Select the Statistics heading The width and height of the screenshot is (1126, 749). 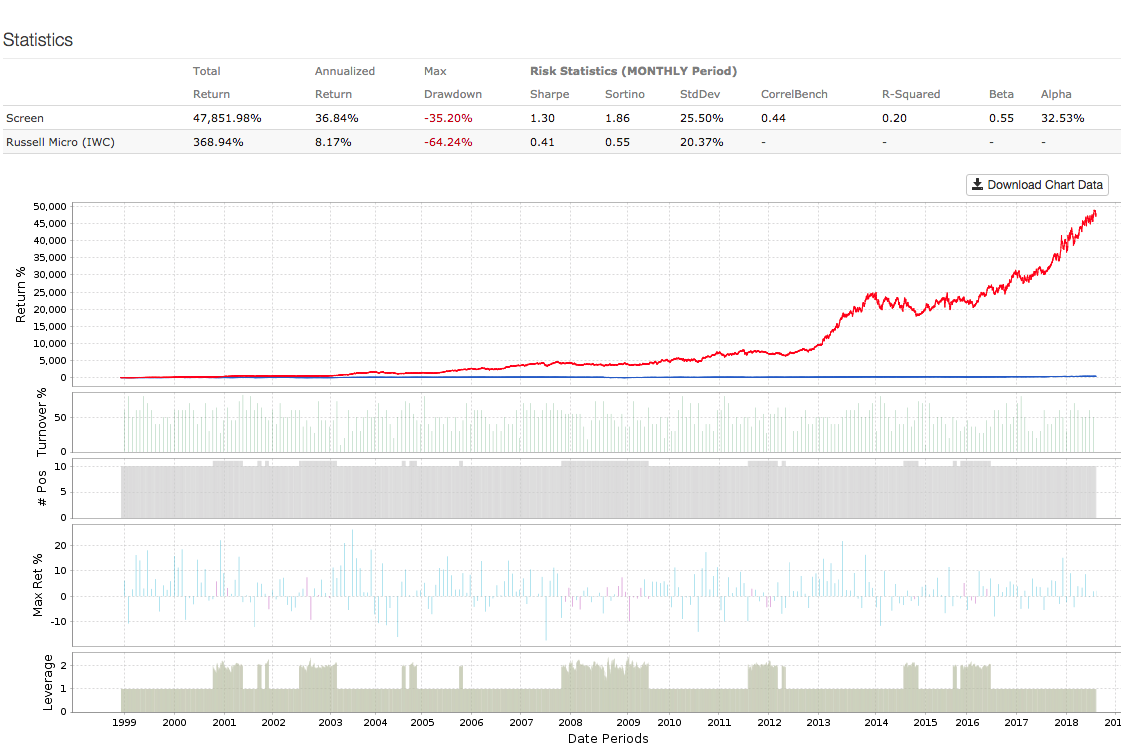click(38, 40)
